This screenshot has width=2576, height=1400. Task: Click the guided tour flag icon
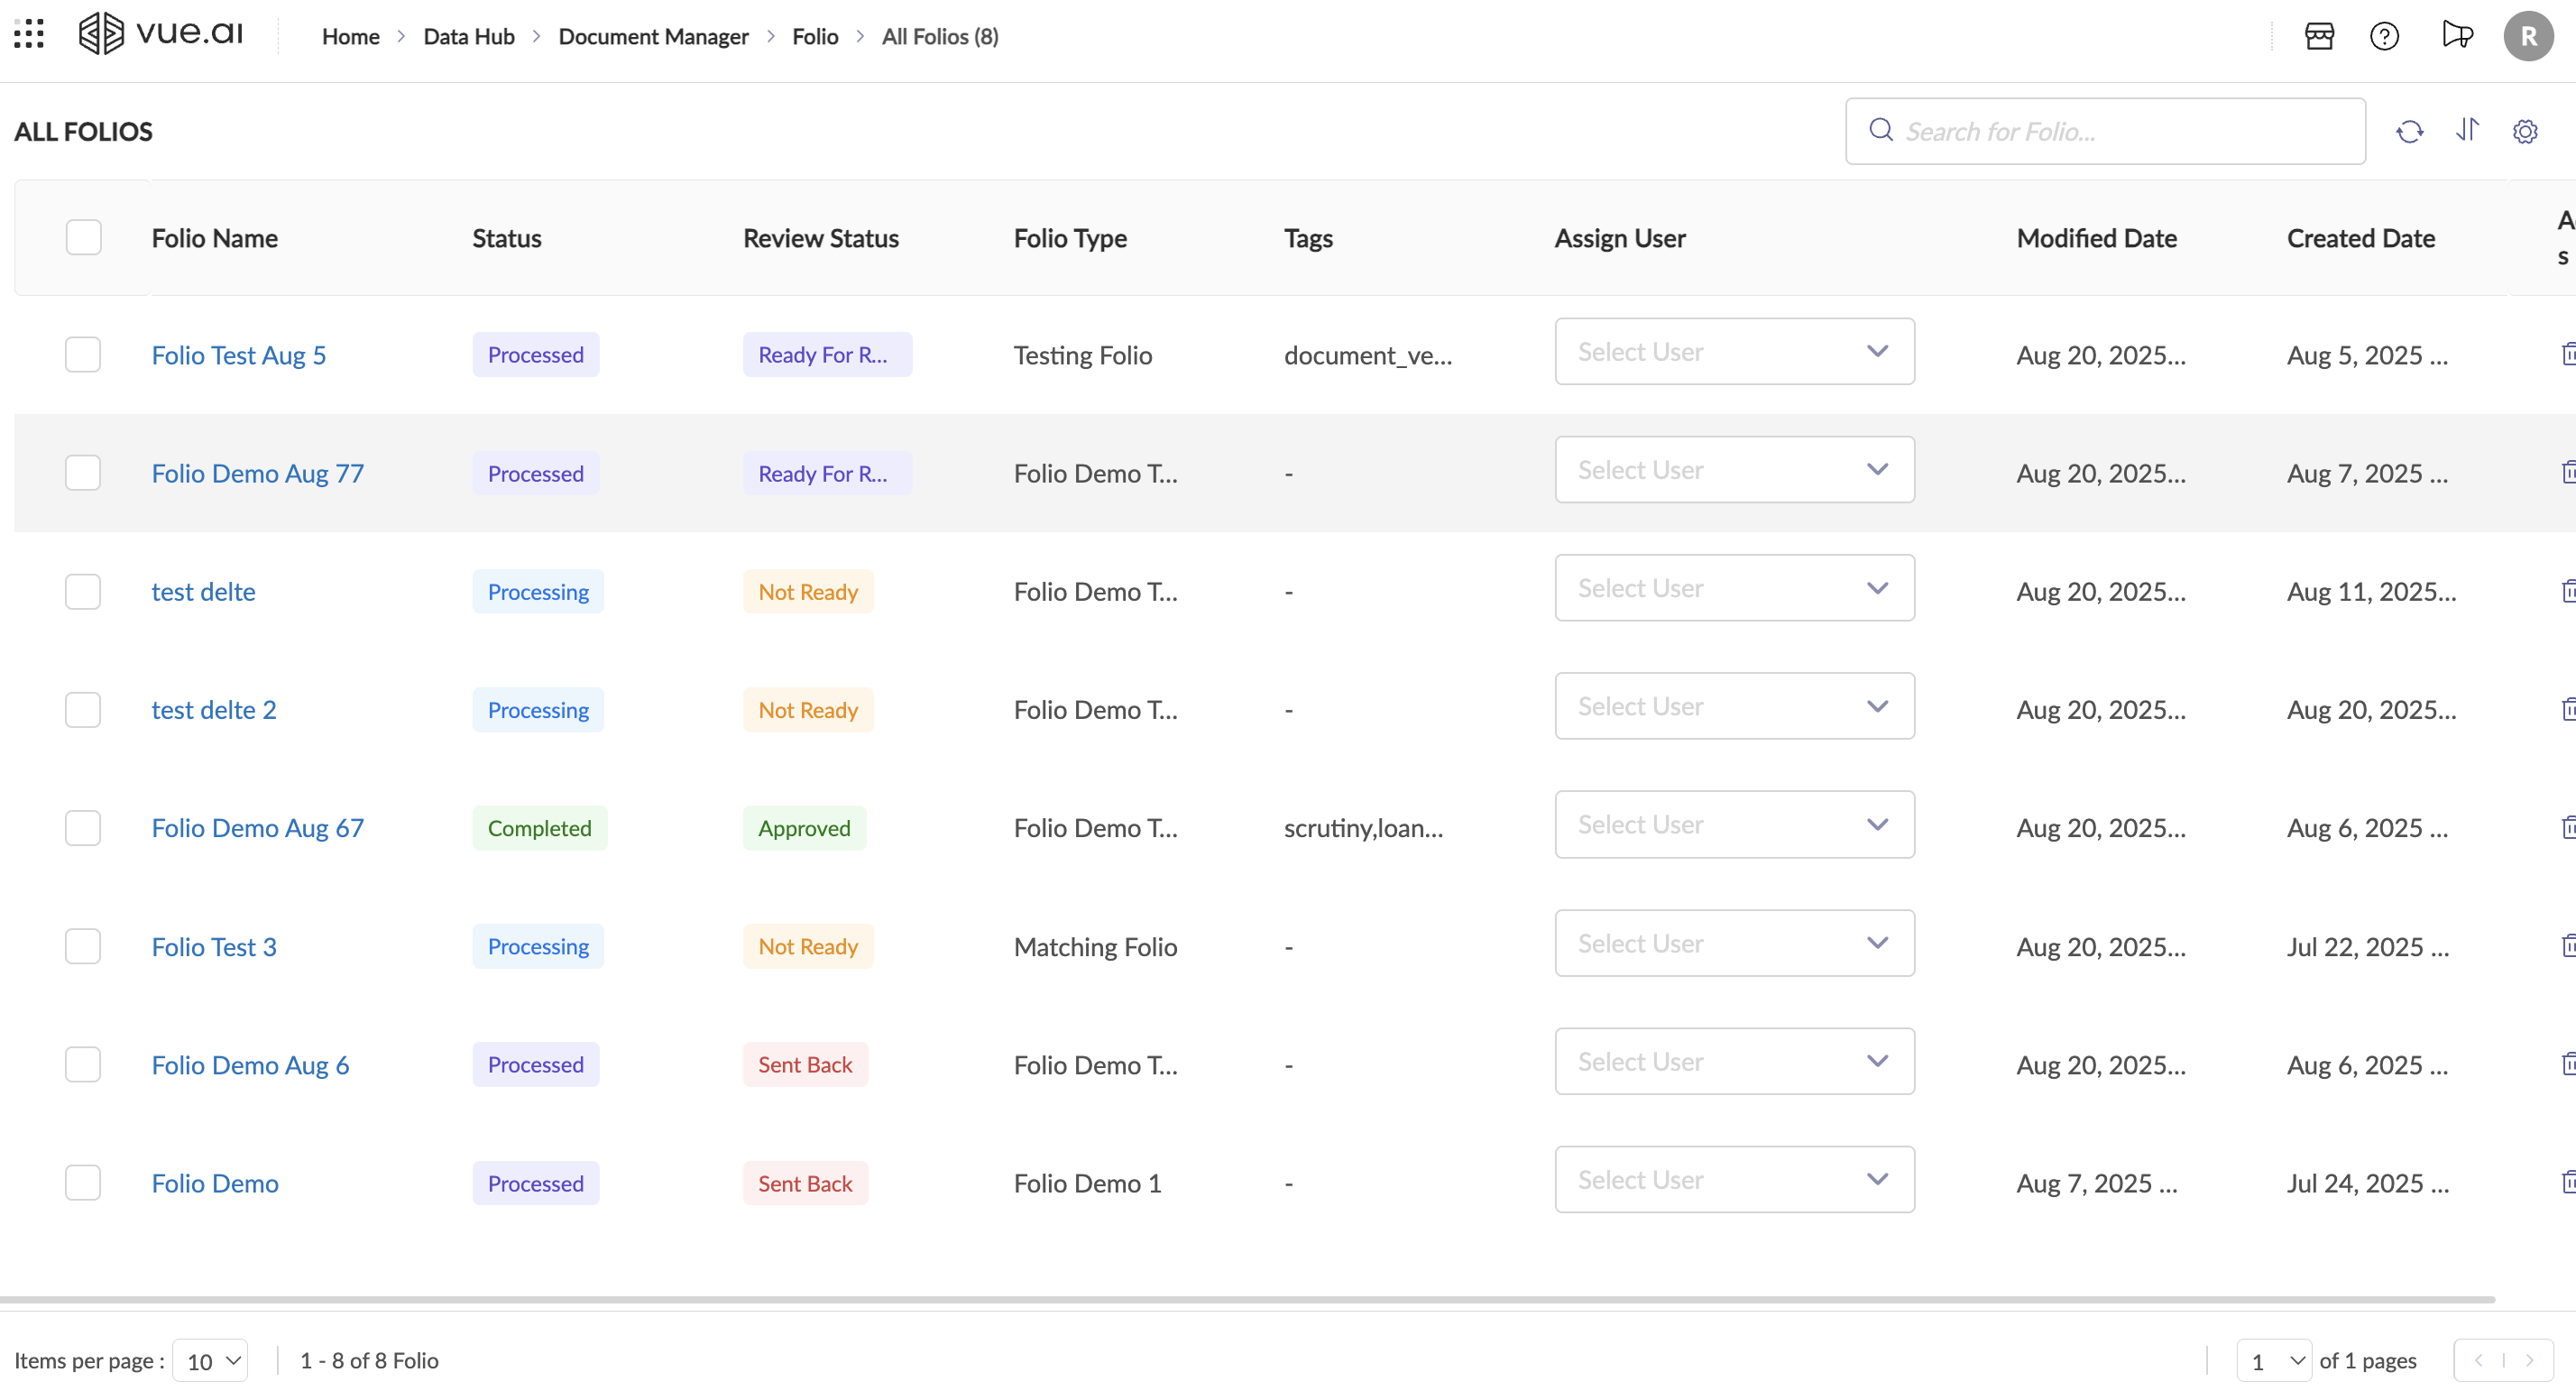click(2456, 36)
